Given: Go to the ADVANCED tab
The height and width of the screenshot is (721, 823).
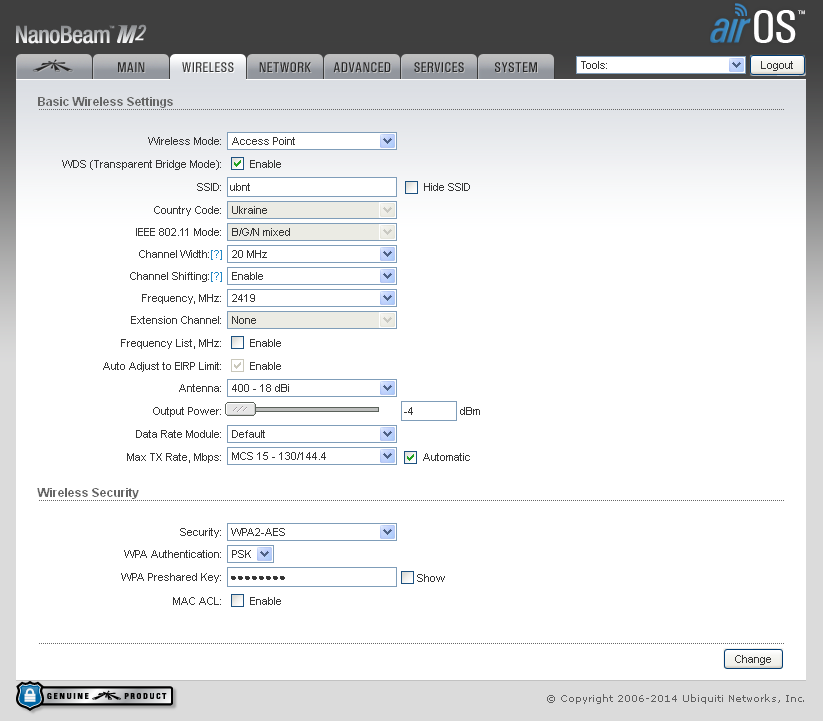Looking at the screenshot, I should click(x=362, y=67).
